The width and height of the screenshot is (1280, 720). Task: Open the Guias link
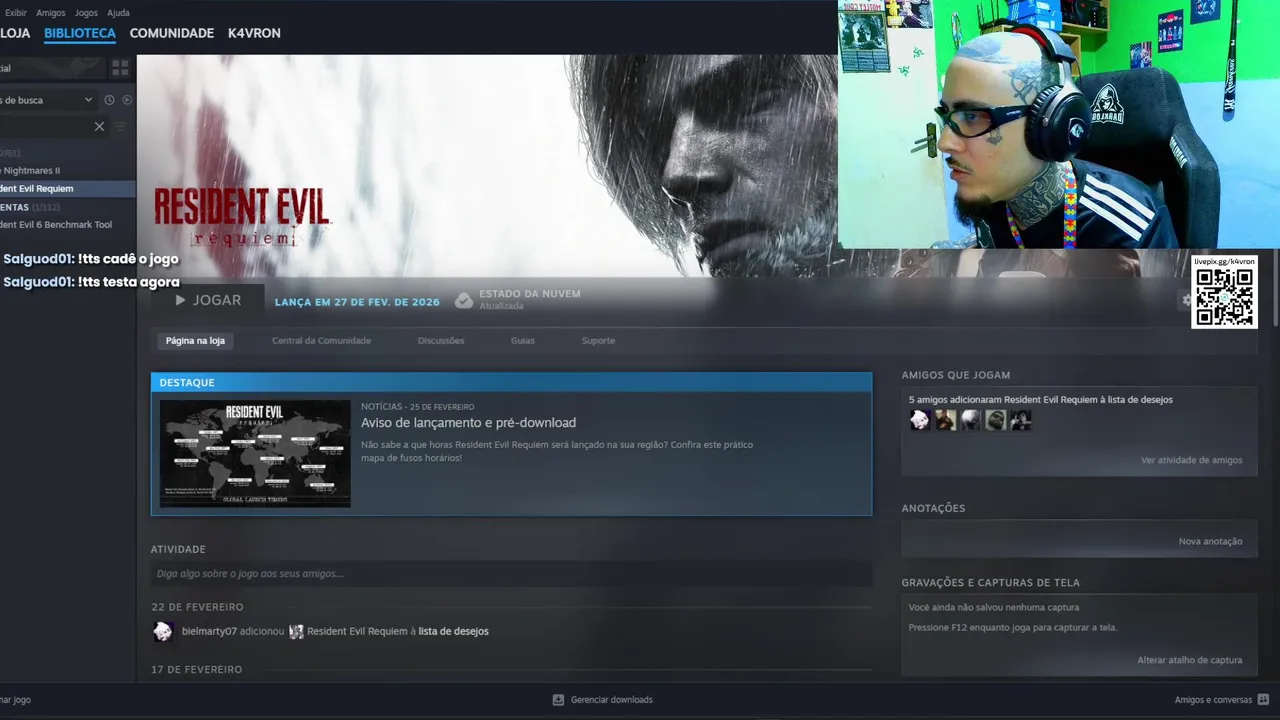click(523, 341)
